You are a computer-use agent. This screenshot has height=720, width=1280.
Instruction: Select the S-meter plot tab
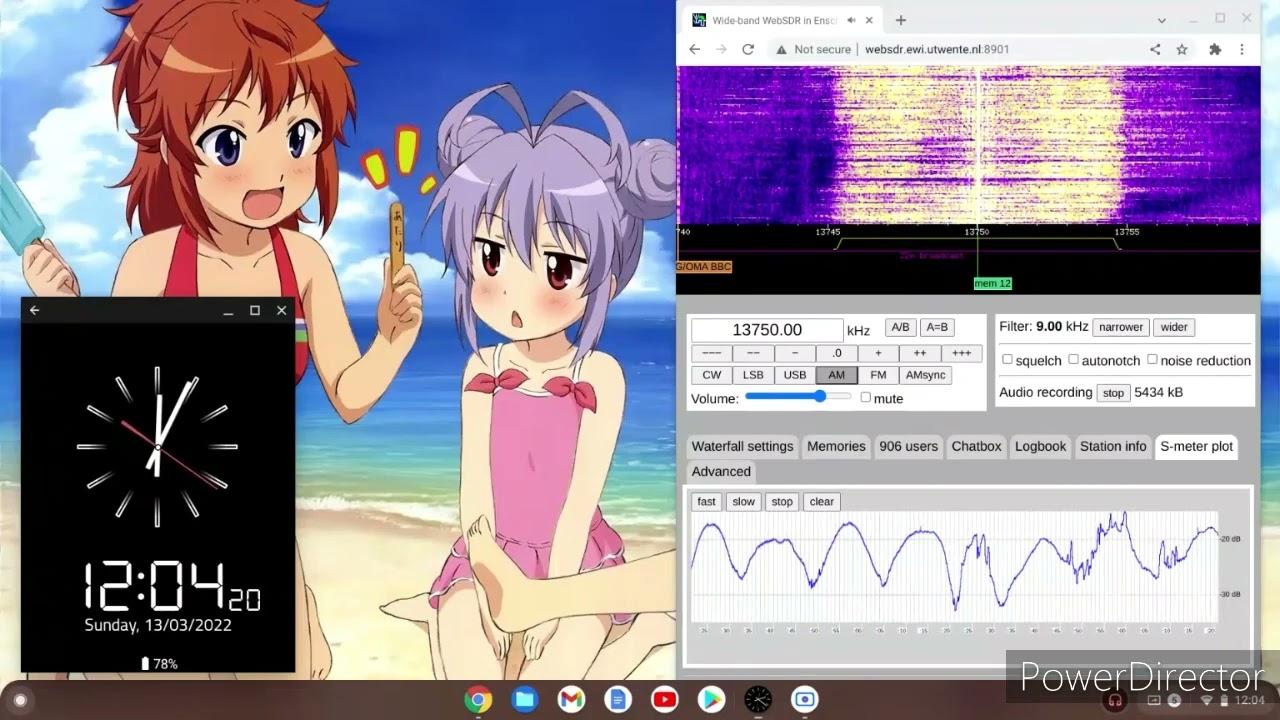pyautogui.click(x=1196, y=447)
